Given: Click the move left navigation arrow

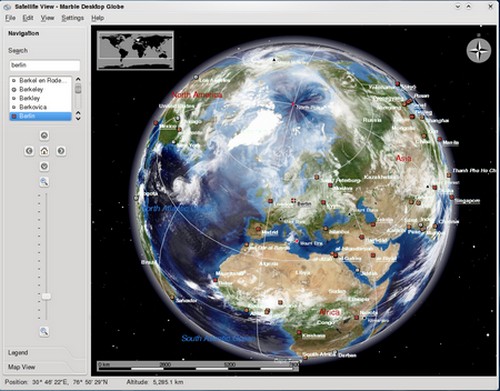Looking at the screenshot, I should pyautogui.click(x=29, y=151).
